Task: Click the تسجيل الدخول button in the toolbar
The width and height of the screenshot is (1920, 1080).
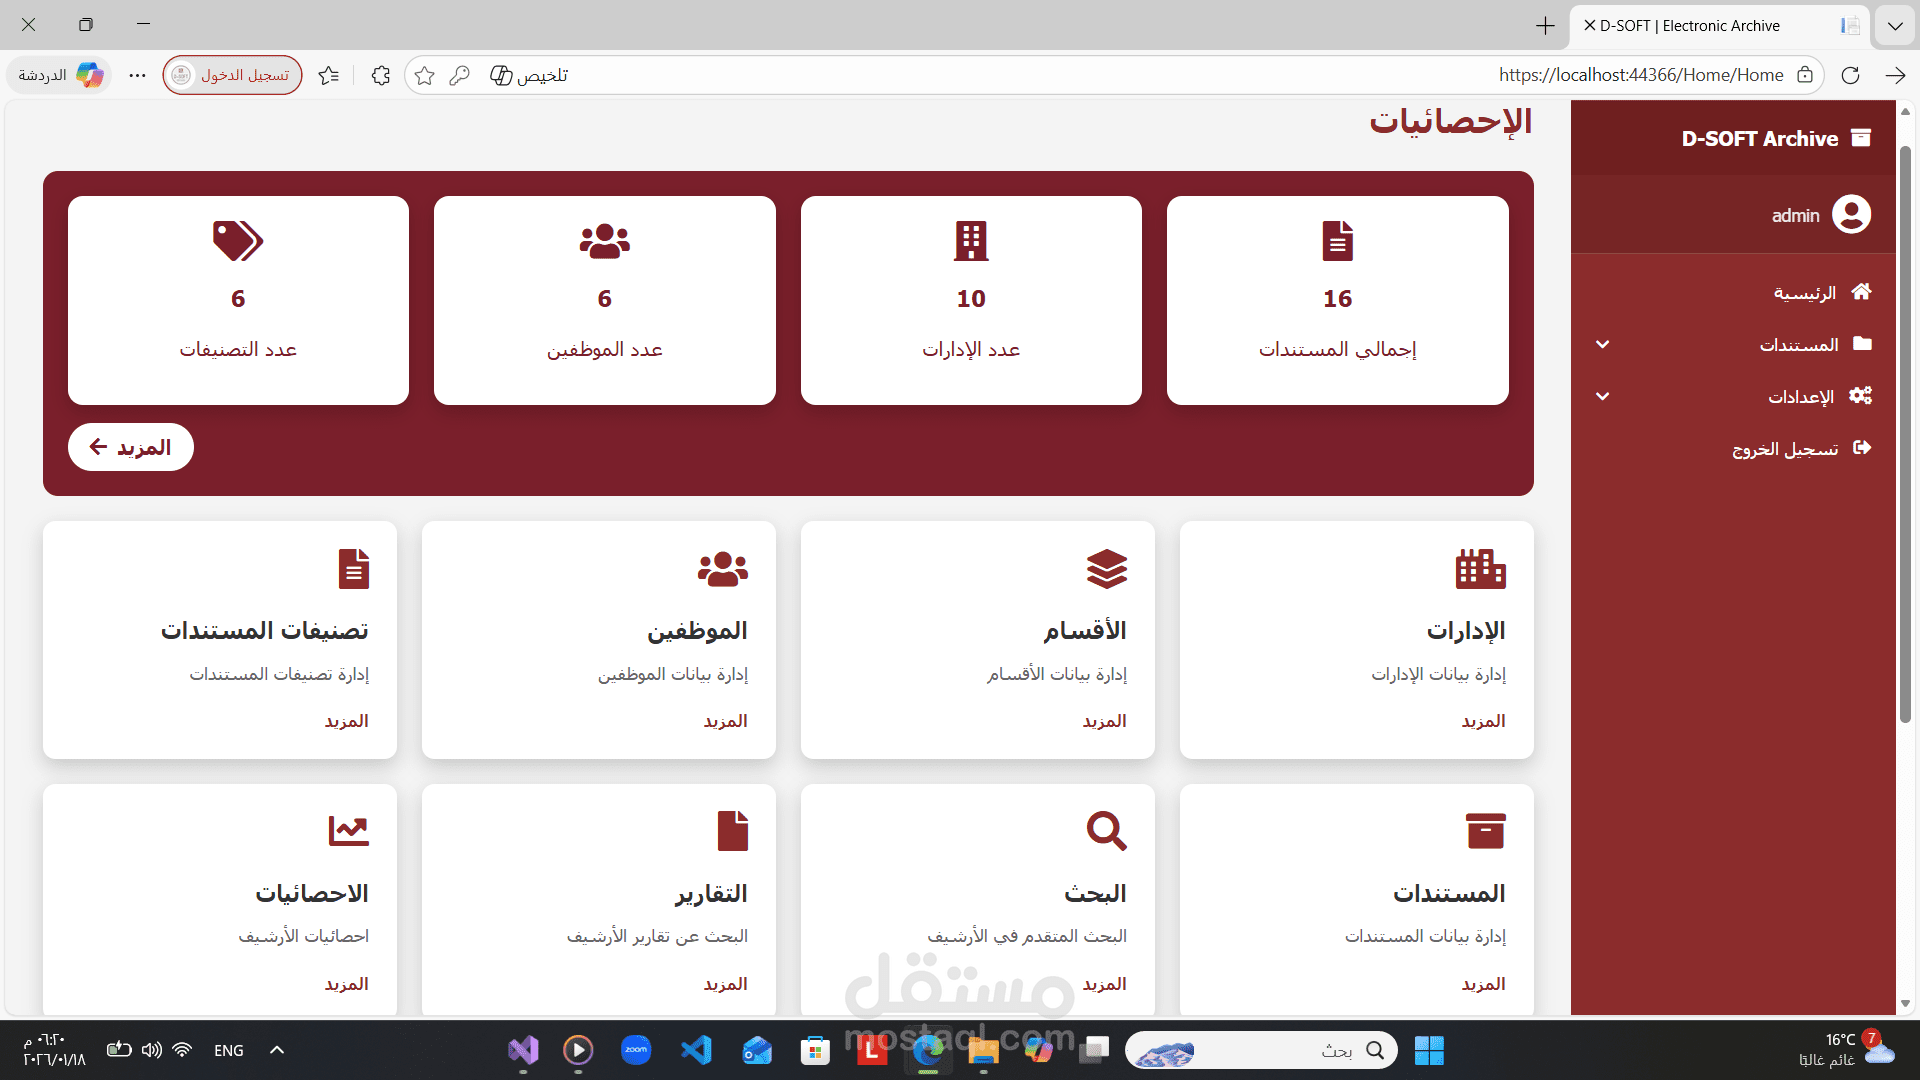Action: (232, 75)
